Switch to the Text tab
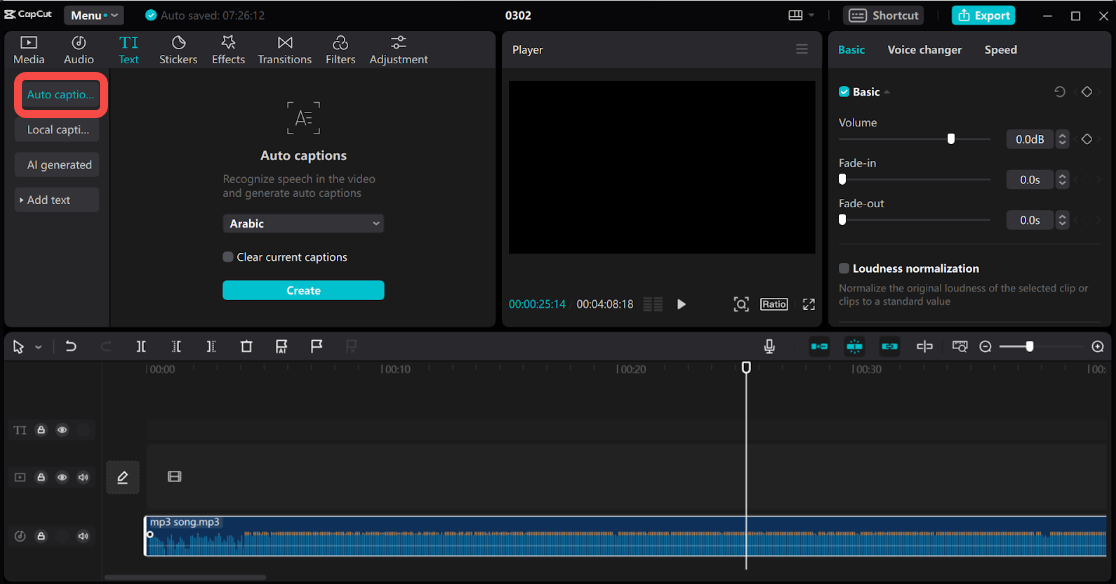 tap(129, 50)
